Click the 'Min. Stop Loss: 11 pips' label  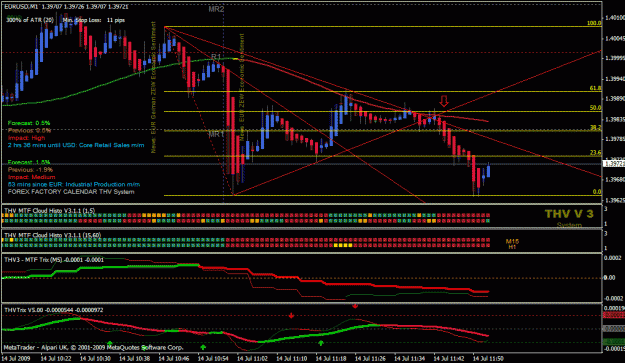tap(94, 20)
